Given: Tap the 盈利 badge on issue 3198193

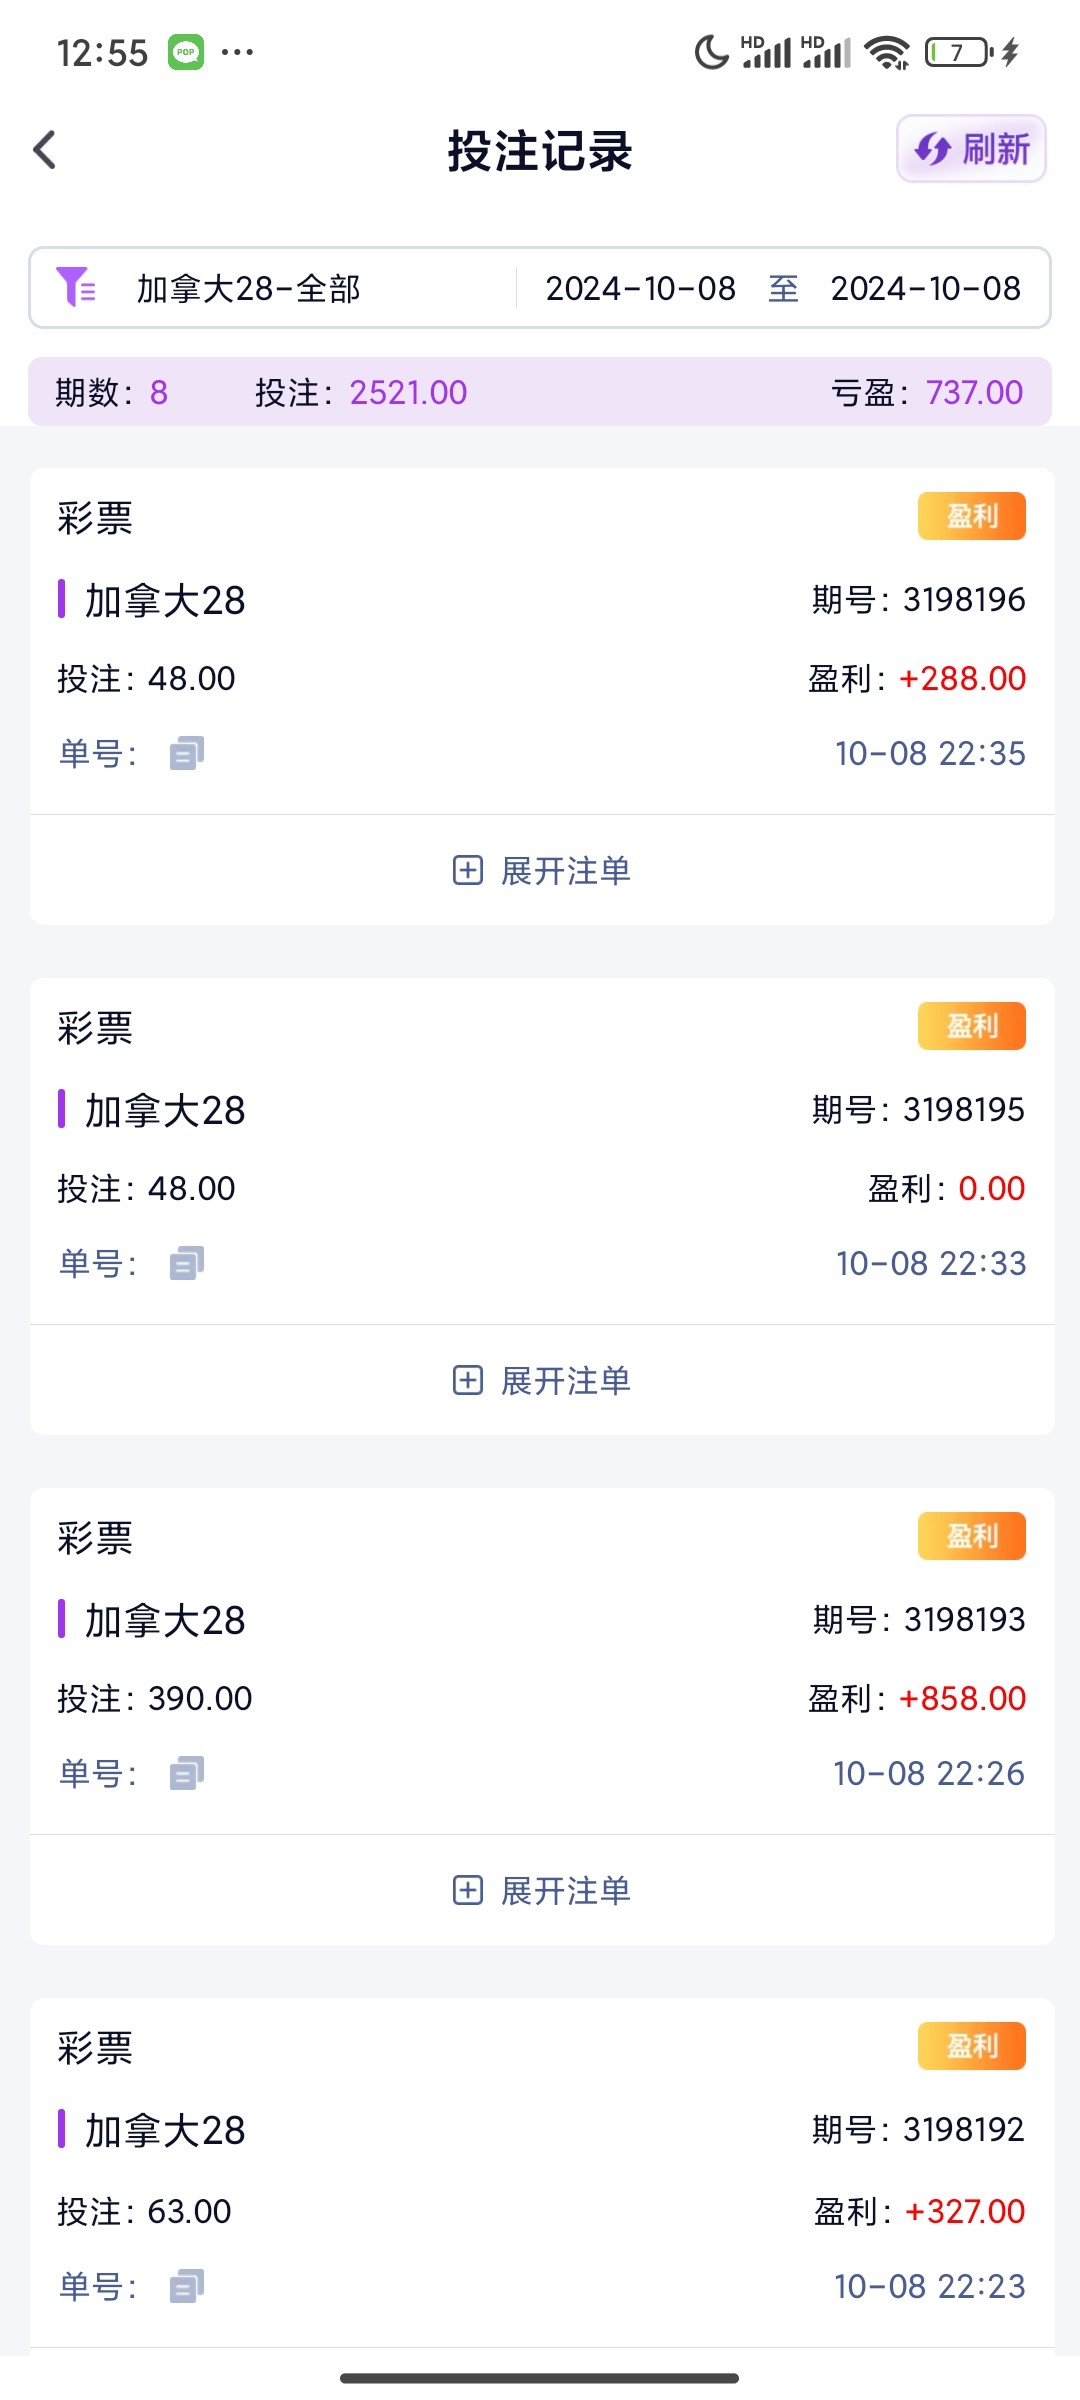Looking at the screenshot, I should [971, 1536].
